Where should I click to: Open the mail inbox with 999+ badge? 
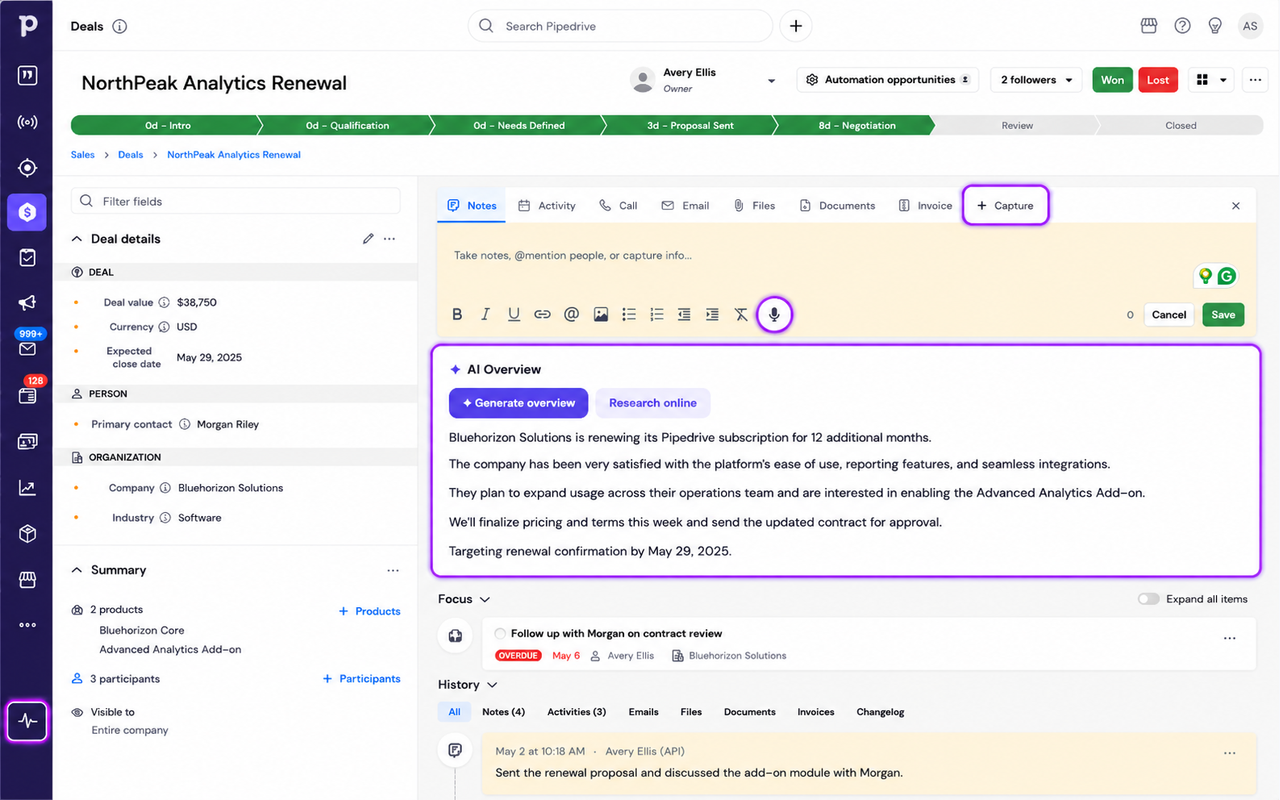coord(27,349)
